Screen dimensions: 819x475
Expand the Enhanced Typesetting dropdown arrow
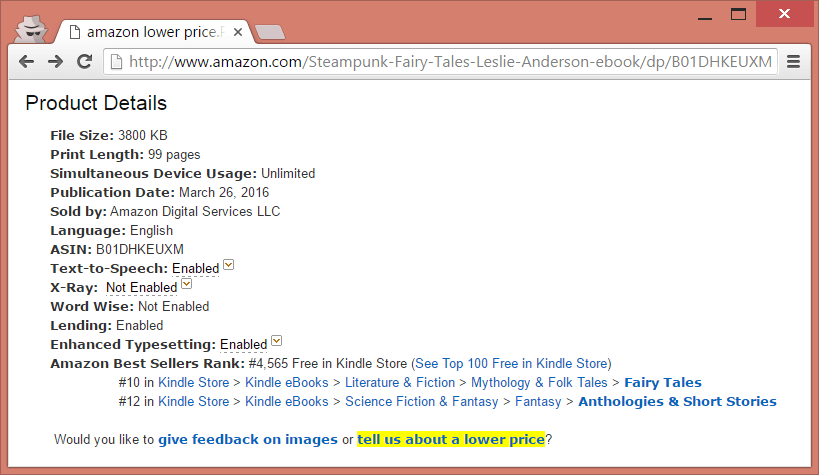click(x=277, y=341)
